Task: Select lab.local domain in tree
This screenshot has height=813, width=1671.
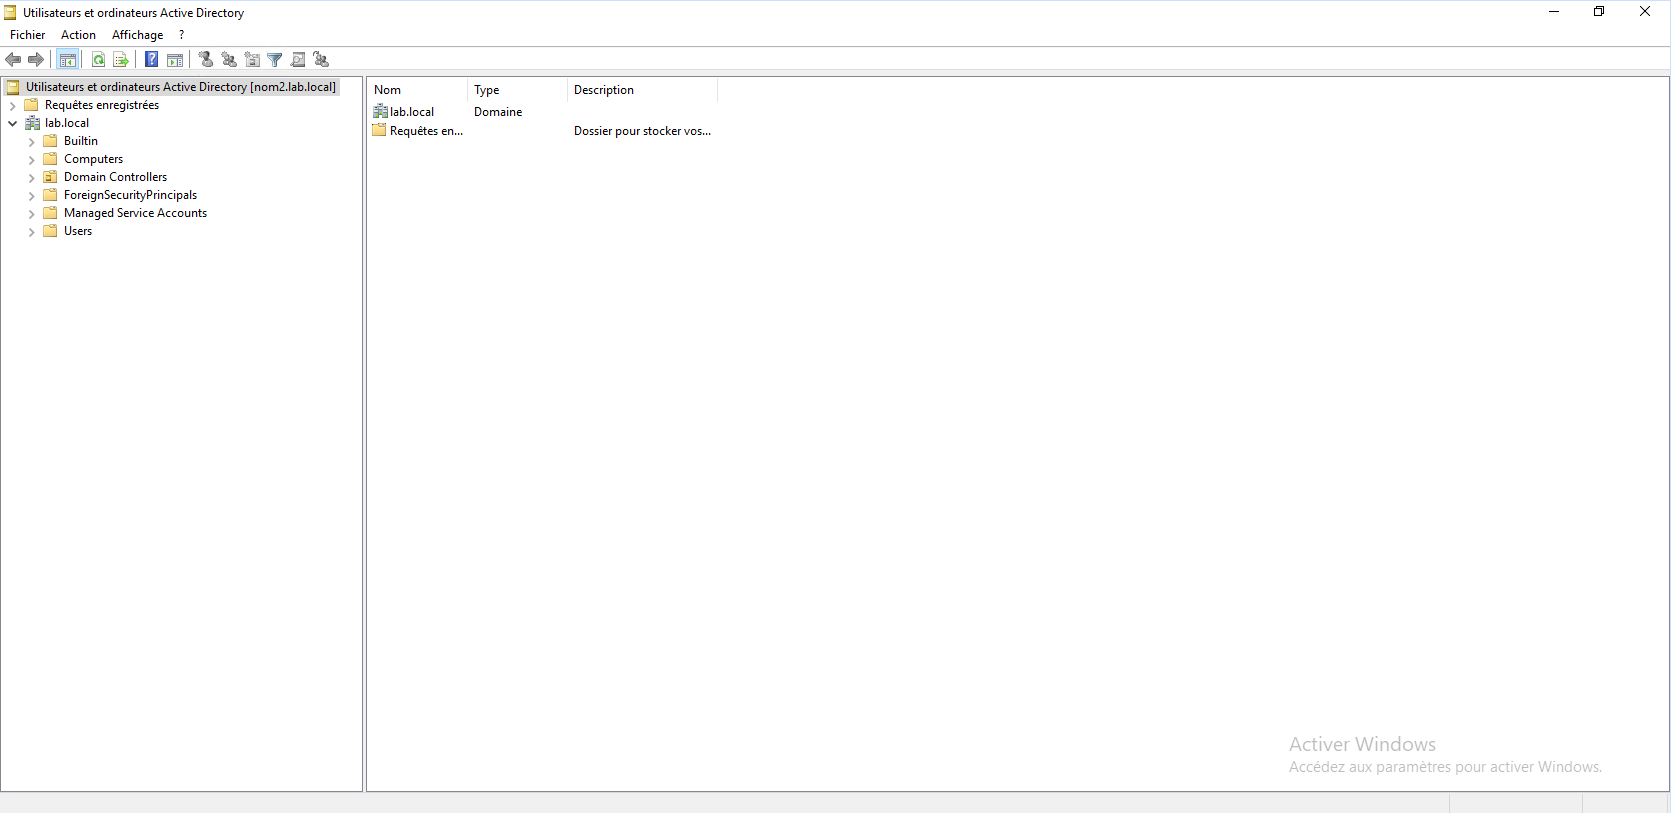Action: [x=67, y=123]
